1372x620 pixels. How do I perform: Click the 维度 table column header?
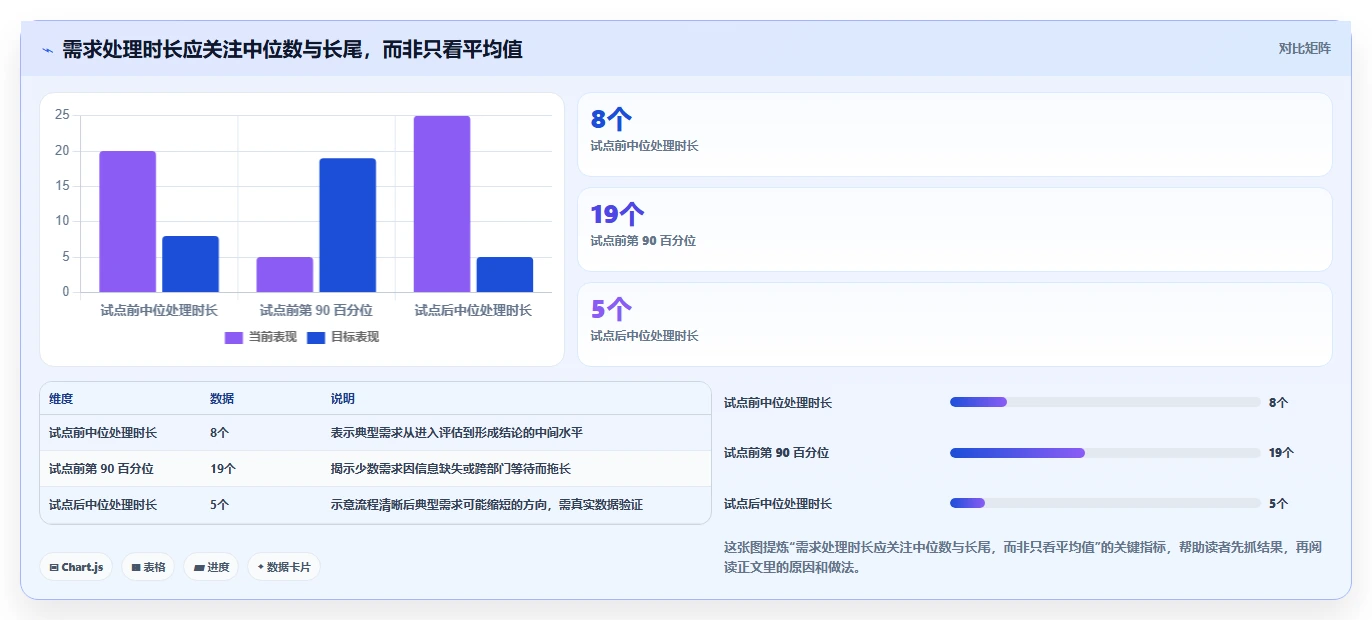point(61,399)
